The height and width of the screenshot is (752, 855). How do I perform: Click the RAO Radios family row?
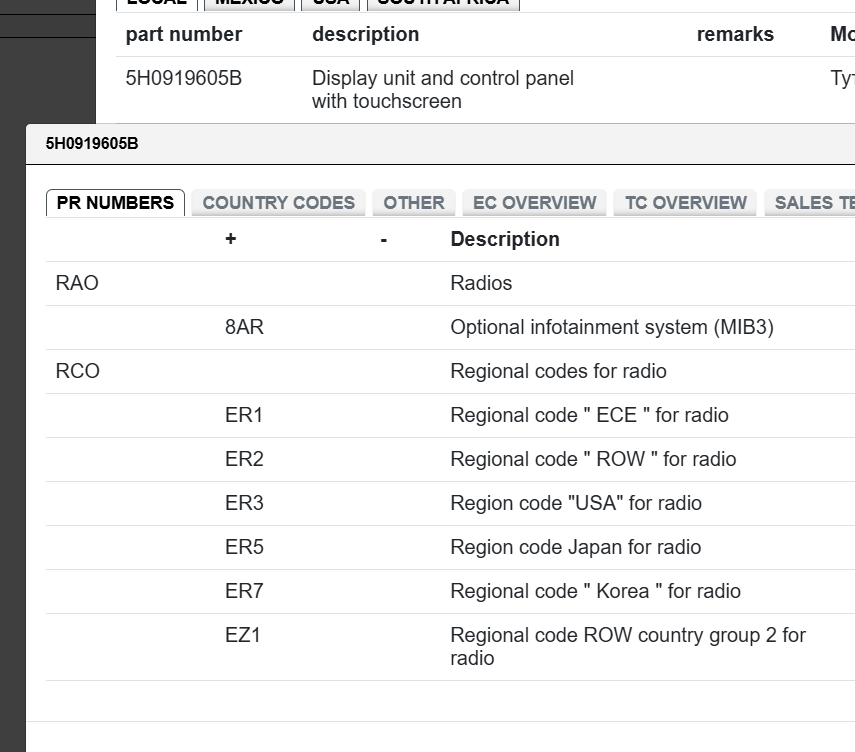[x=77, y=283]
